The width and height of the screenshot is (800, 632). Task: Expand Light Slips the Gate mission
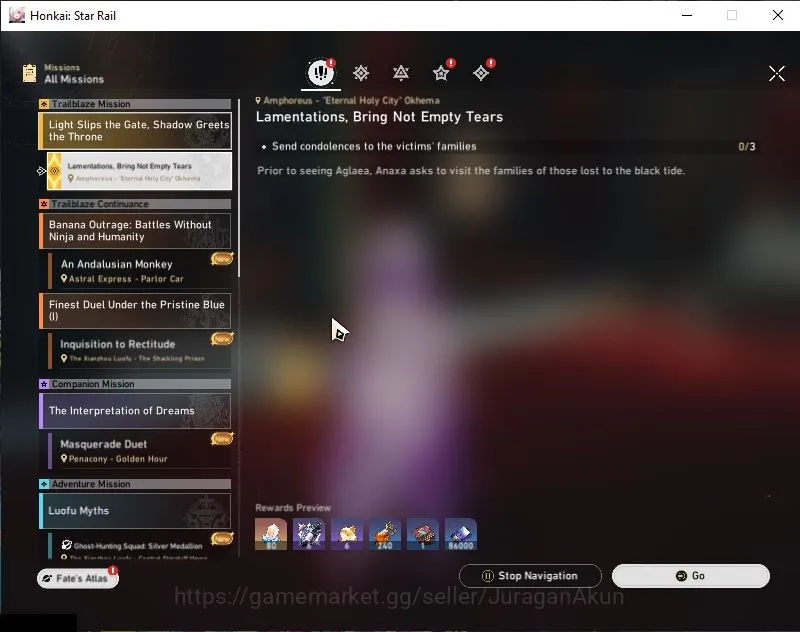(x=135, y=131)
